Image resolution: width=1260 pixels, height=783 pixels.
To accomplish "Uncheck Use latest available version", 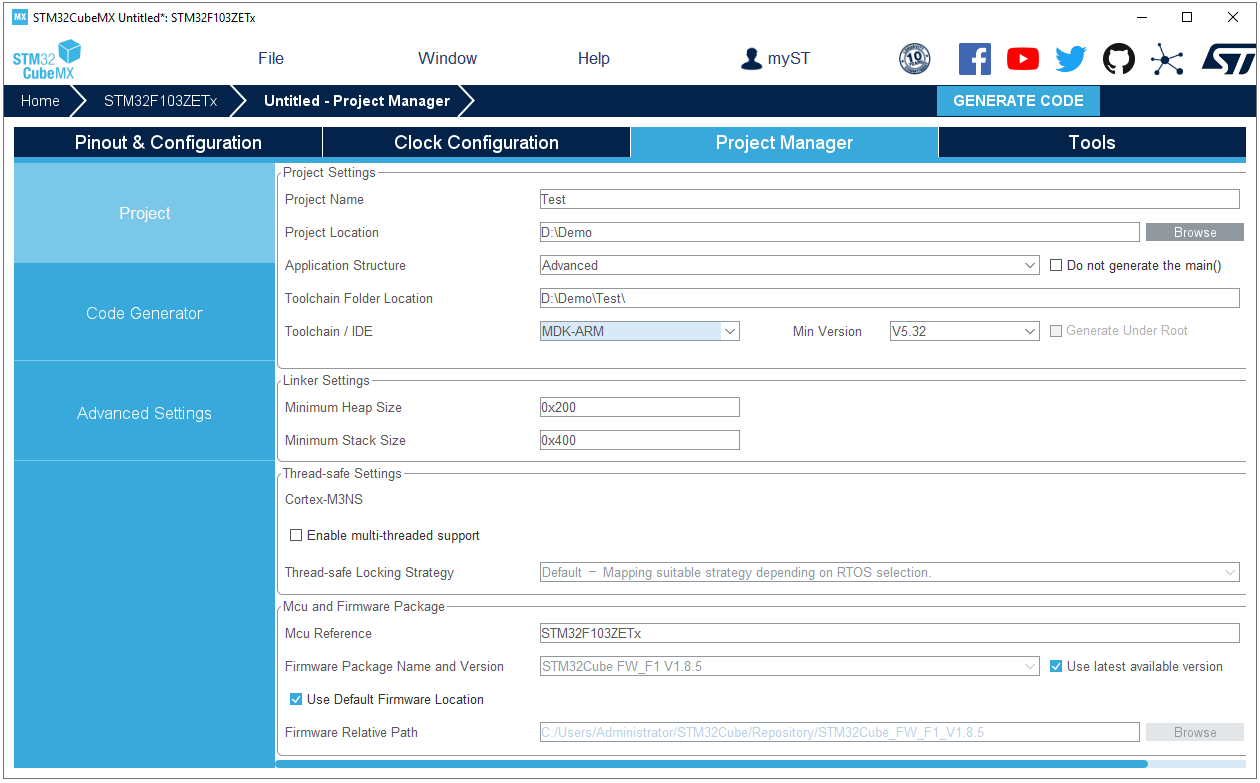I will (x=1056, y=666).
